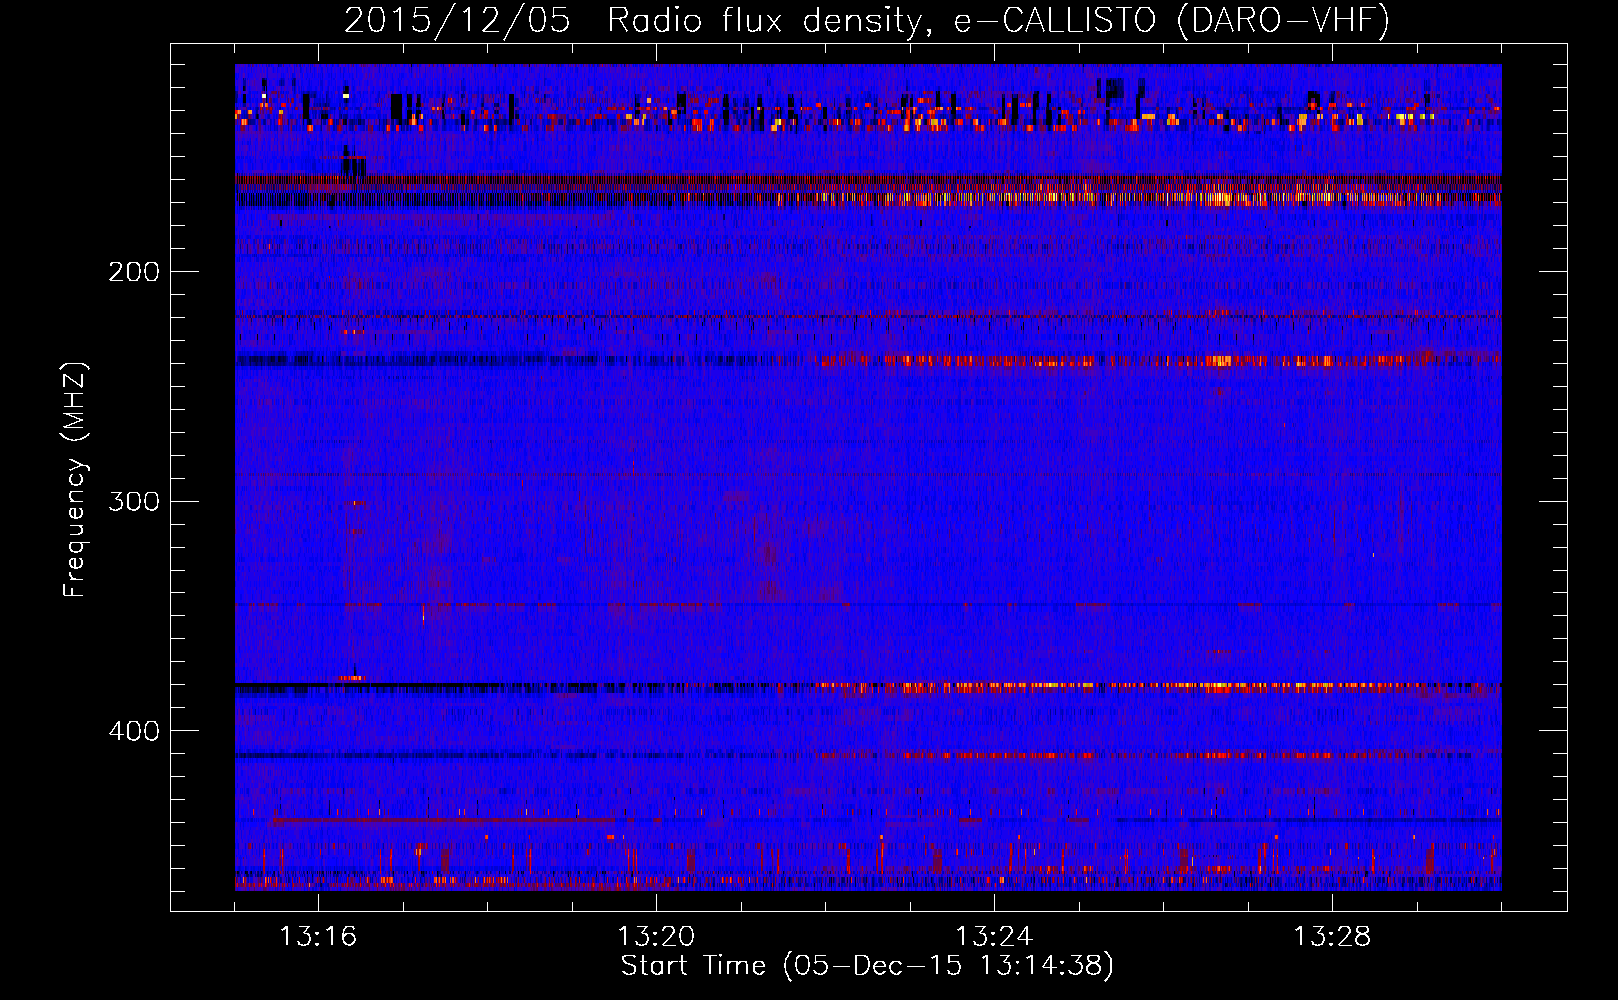Select the 400 frequency tick label

tap(134, 731)
